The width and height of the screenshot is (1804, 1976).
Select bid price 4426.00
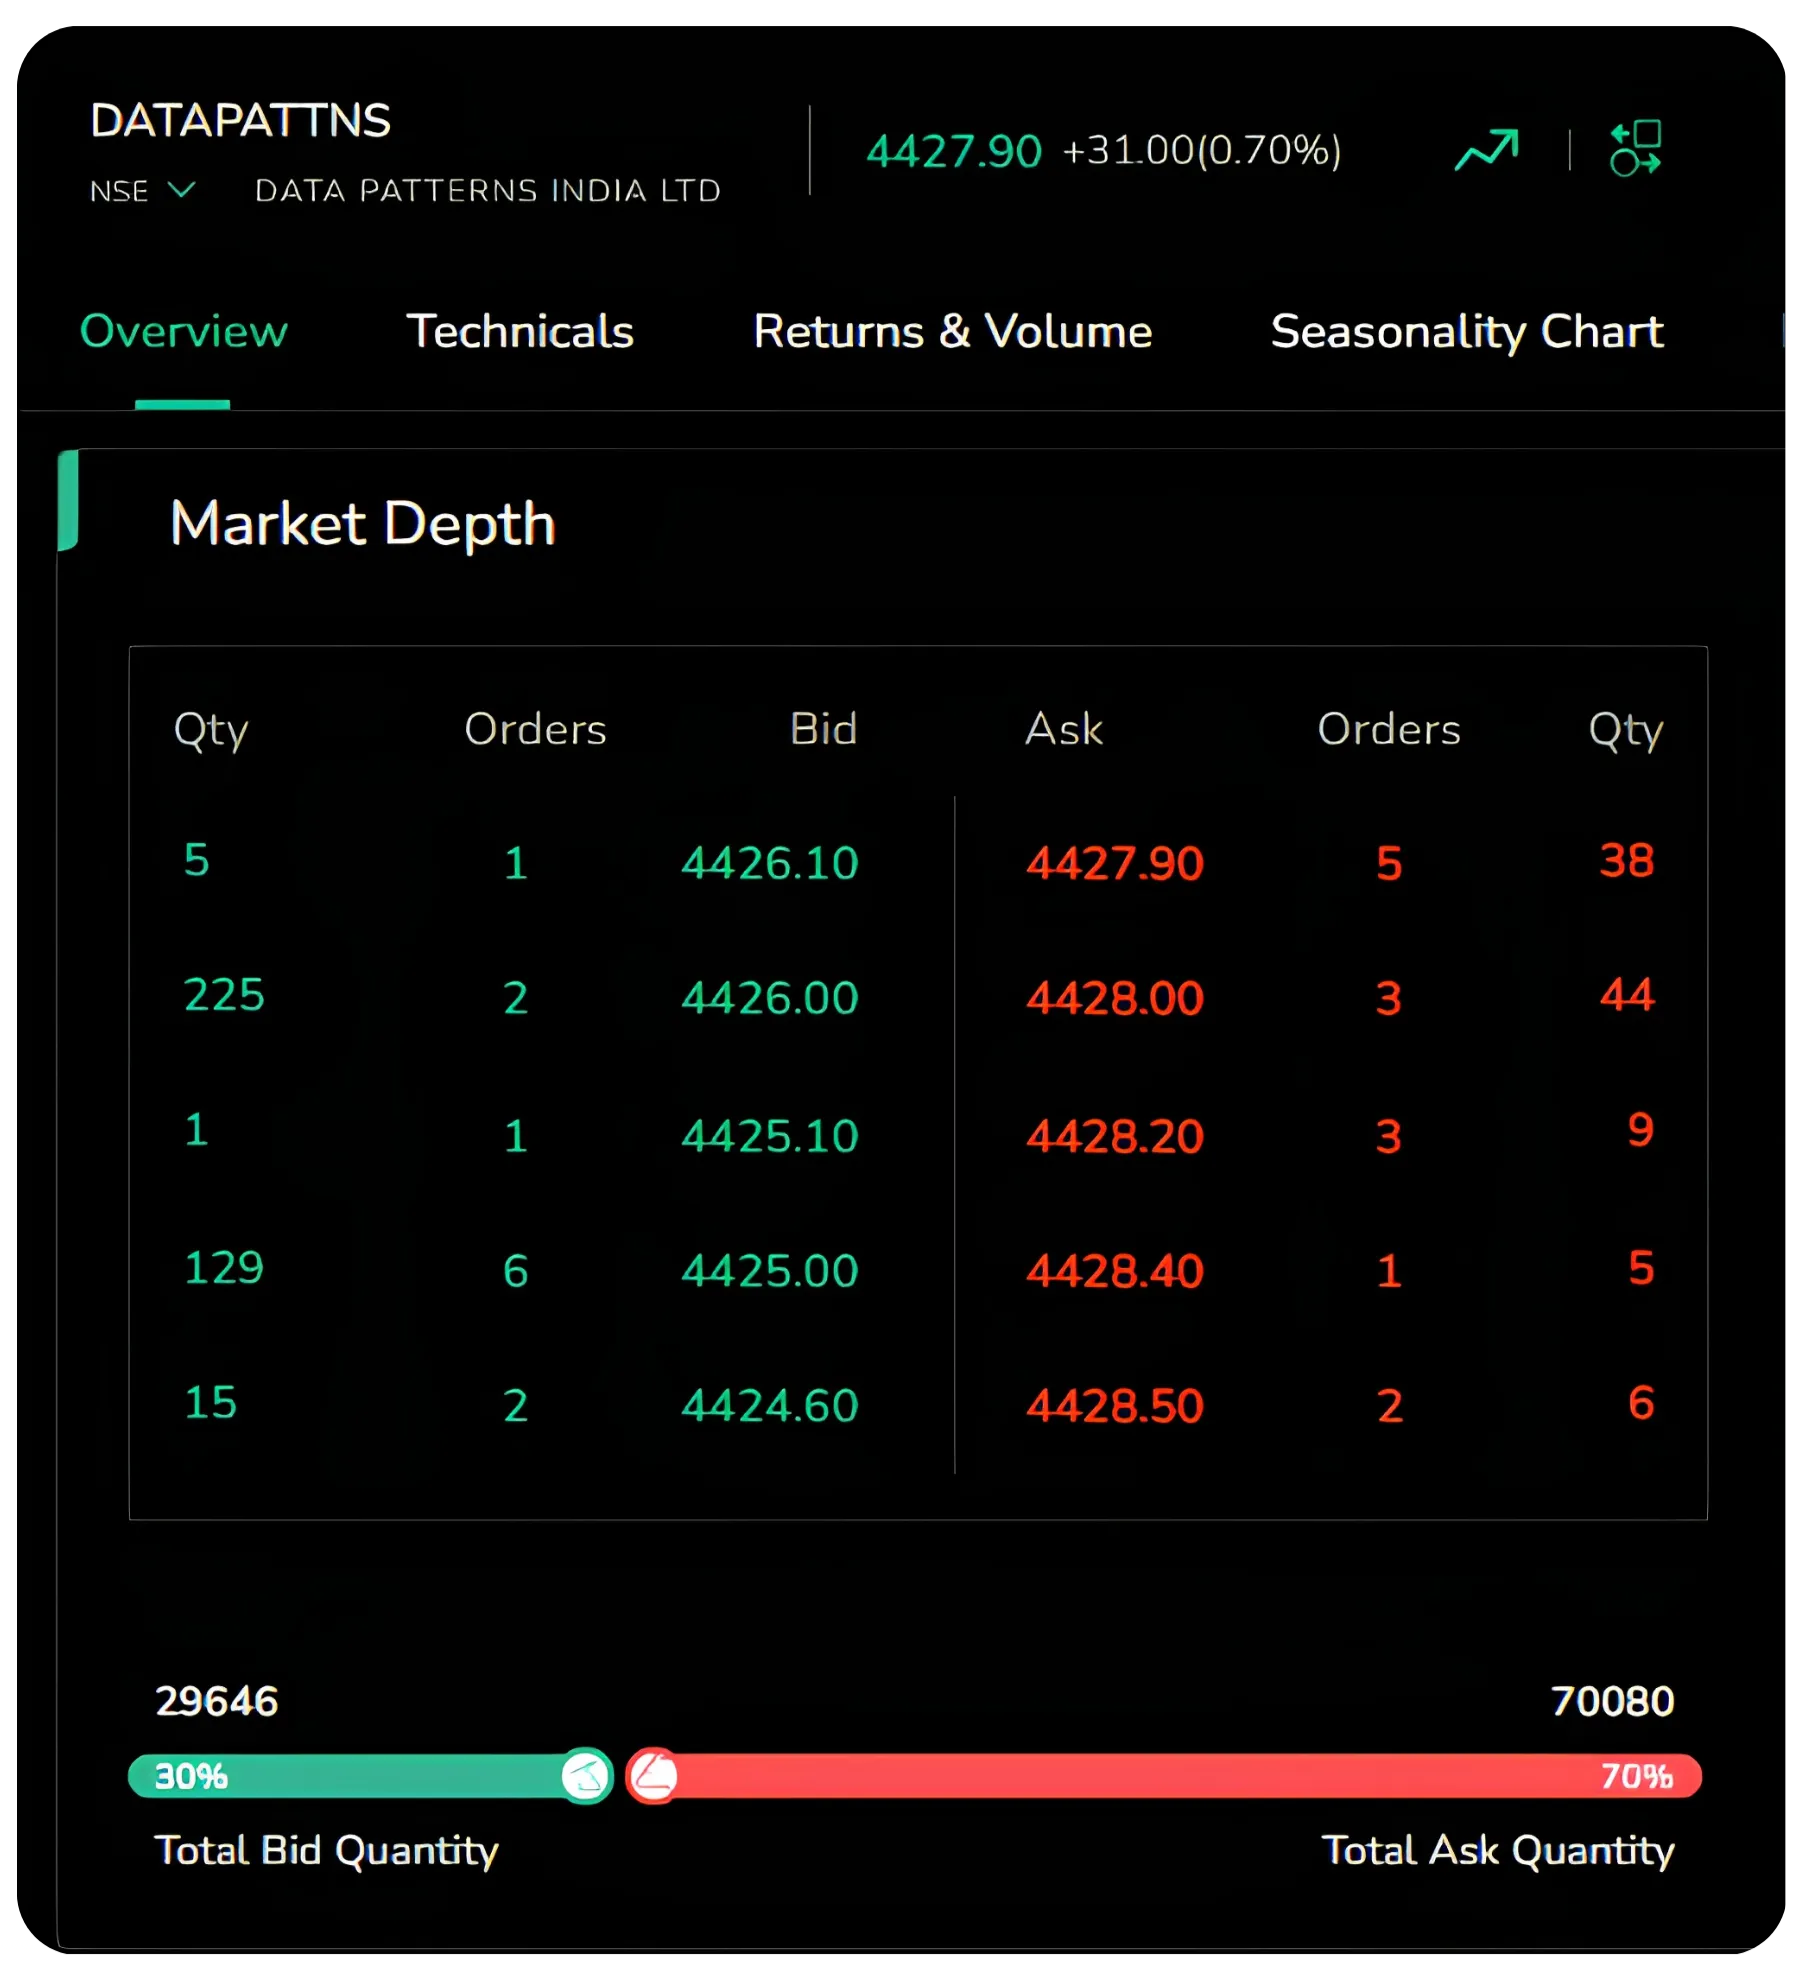(770, 997)
